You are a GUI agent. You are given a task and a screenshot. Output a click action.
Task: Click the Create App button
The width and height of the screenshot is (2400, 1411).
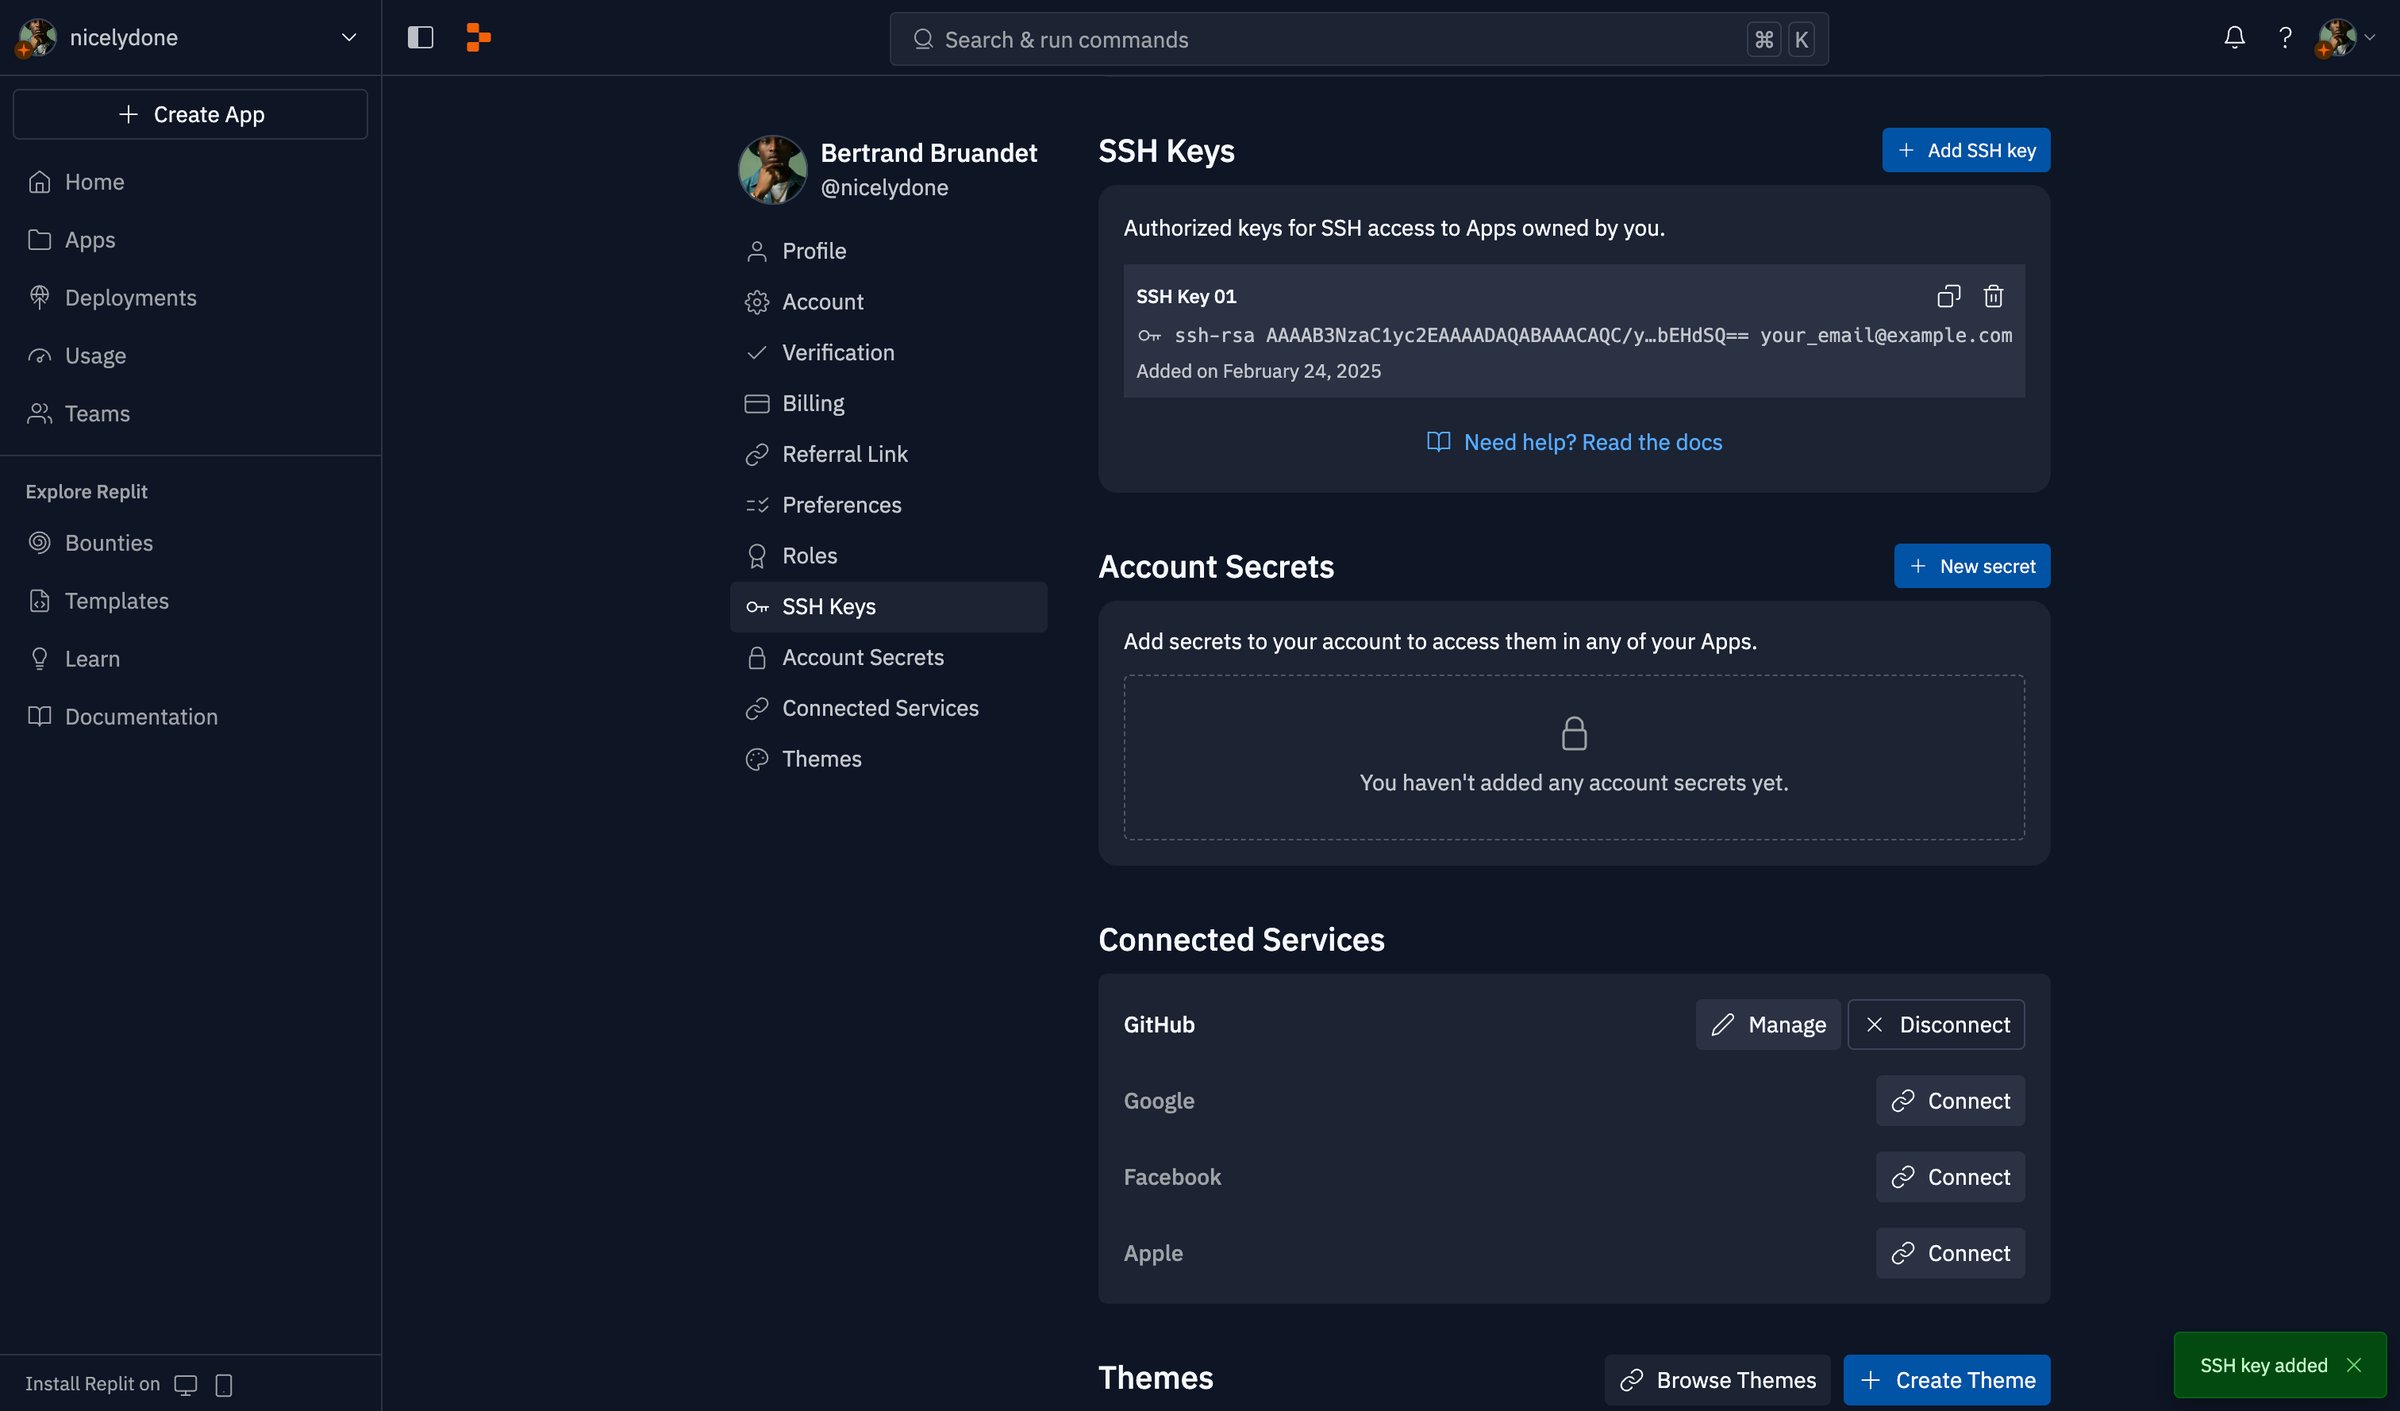[x=190, y=114]
